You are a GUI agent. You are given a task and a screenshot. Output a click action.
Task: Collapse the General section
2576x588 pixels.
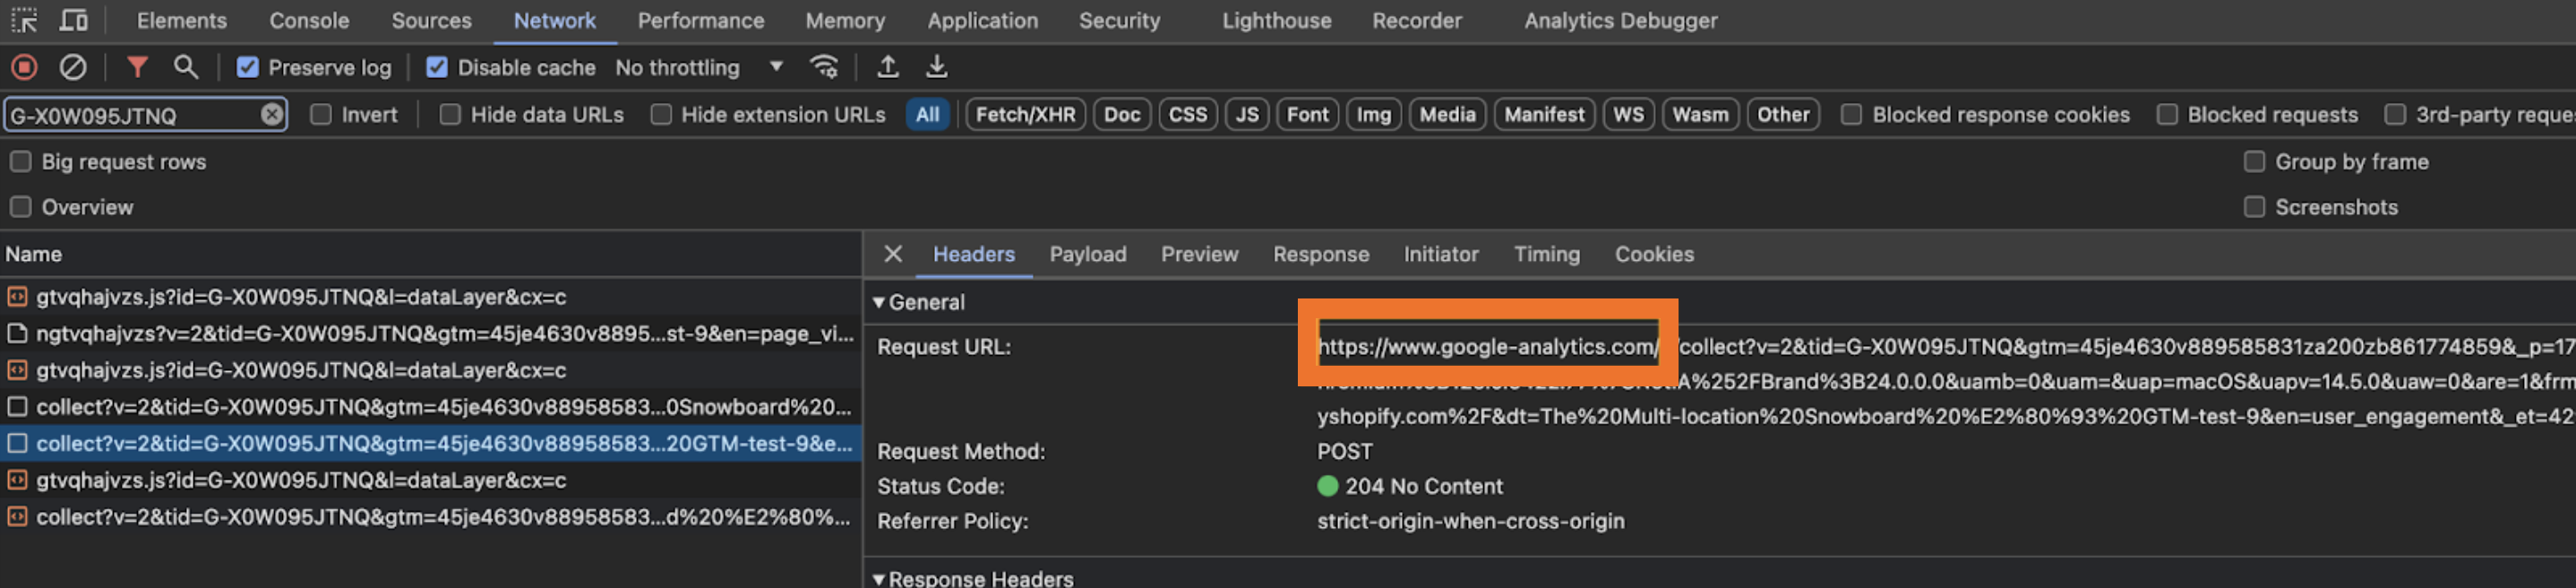tap(879, 302)
